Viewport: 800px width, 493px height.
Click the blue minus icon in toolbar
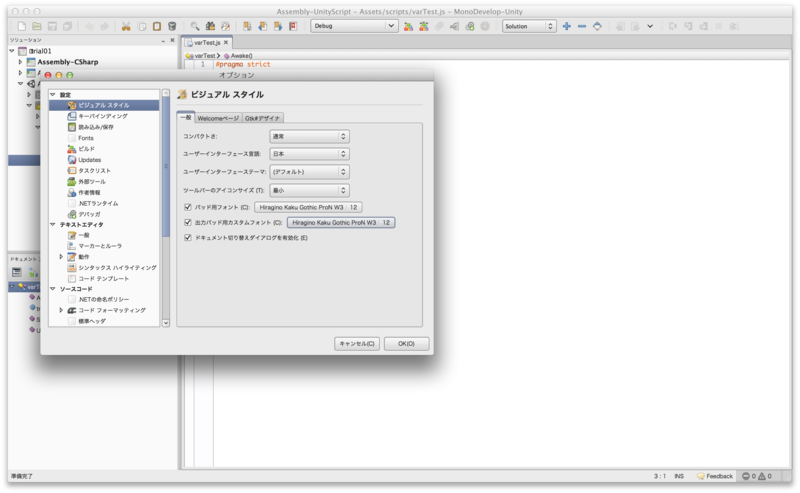(x=582, y=26)
